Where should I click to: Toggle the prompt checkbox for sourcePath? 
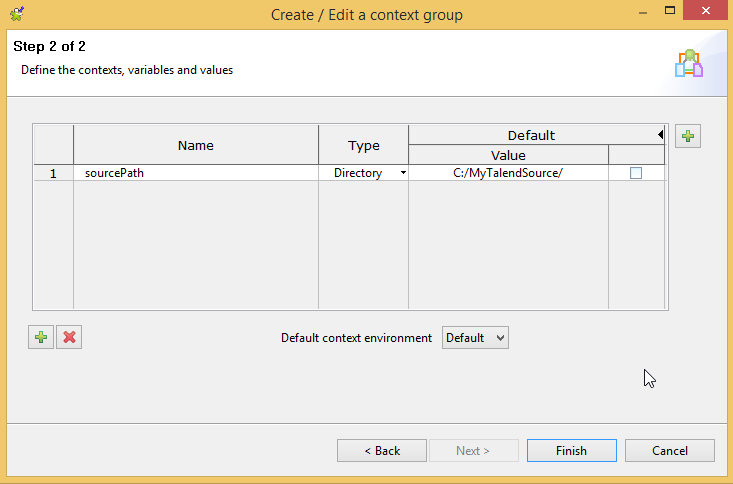636,173
